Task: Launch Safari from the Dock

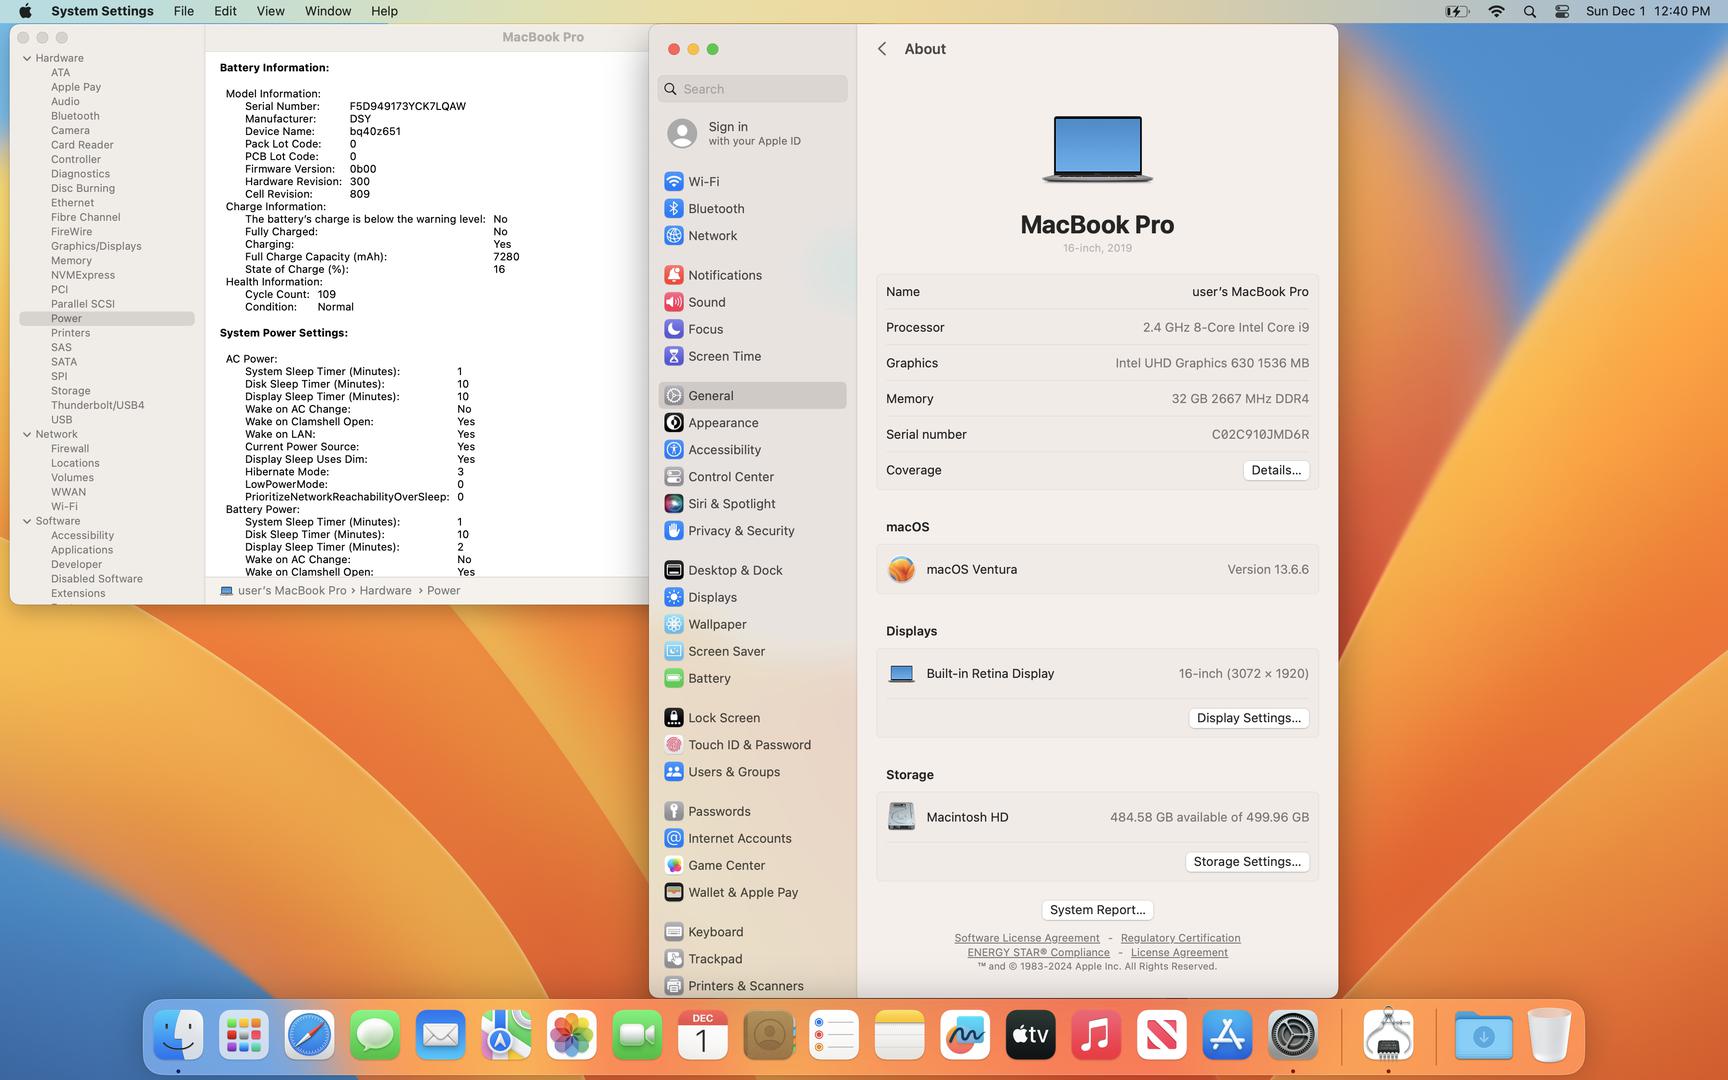Action: click(309, 1035)
